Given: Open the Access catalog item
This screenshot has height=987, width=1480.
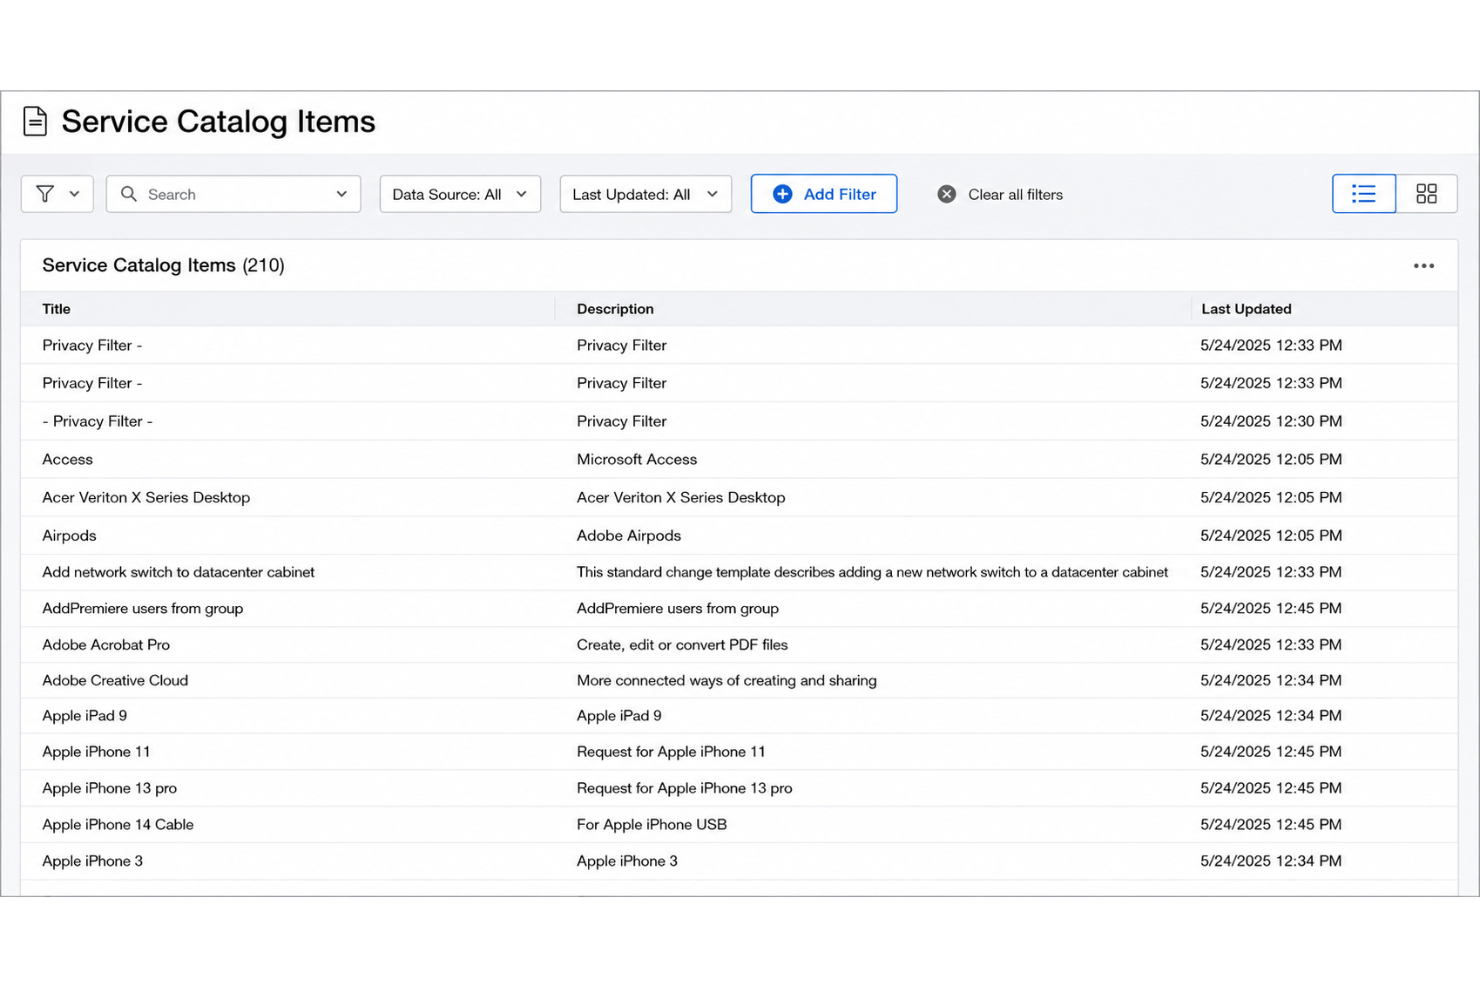Looking at the screenshot, I should pos(67,459).
